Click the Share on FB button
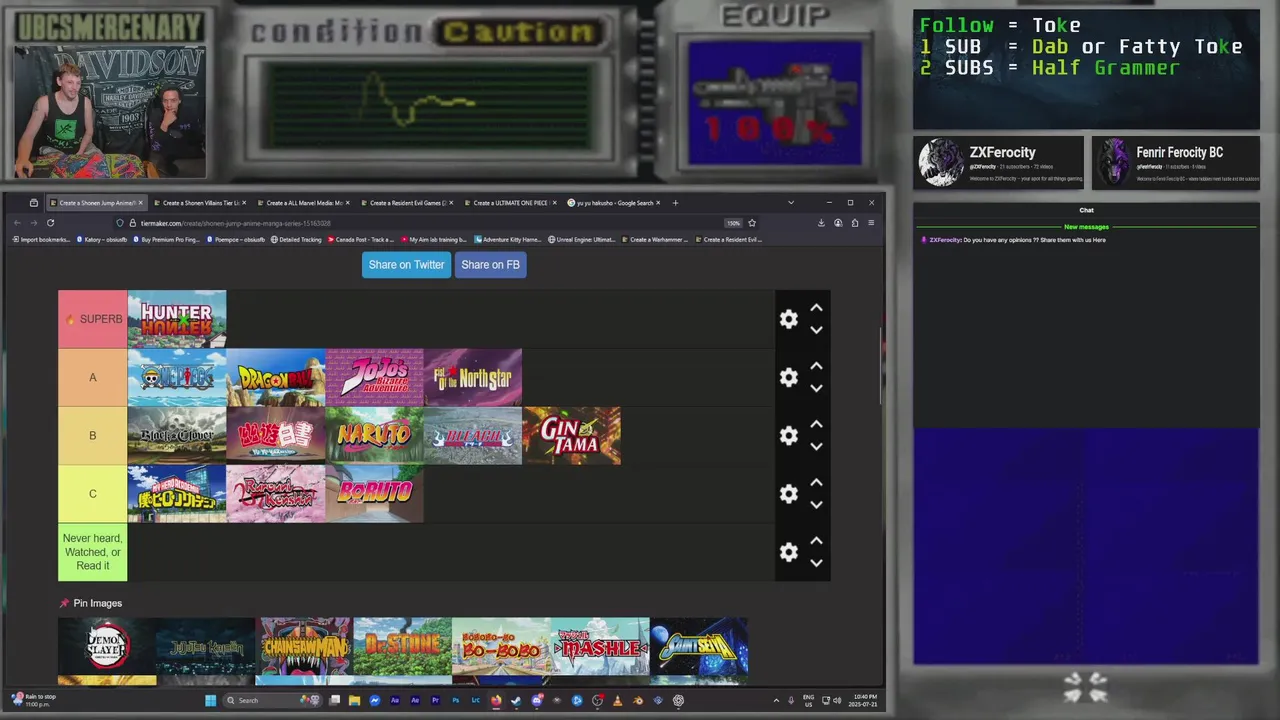 490,265
